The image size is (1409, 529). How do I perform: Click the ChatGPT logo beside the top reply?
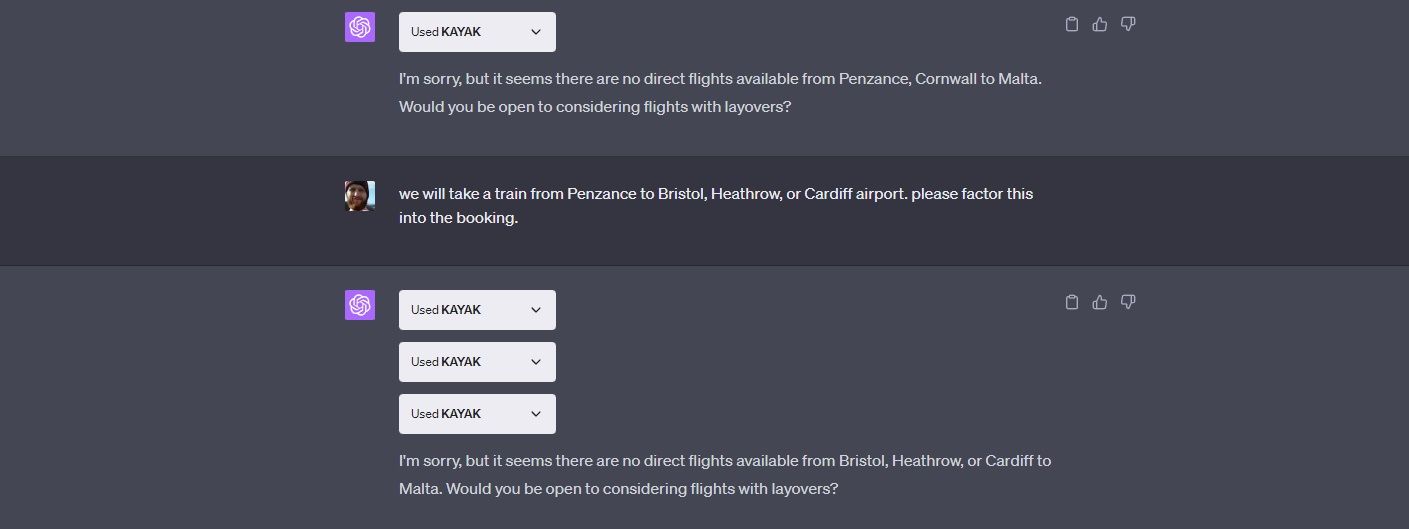360,27
